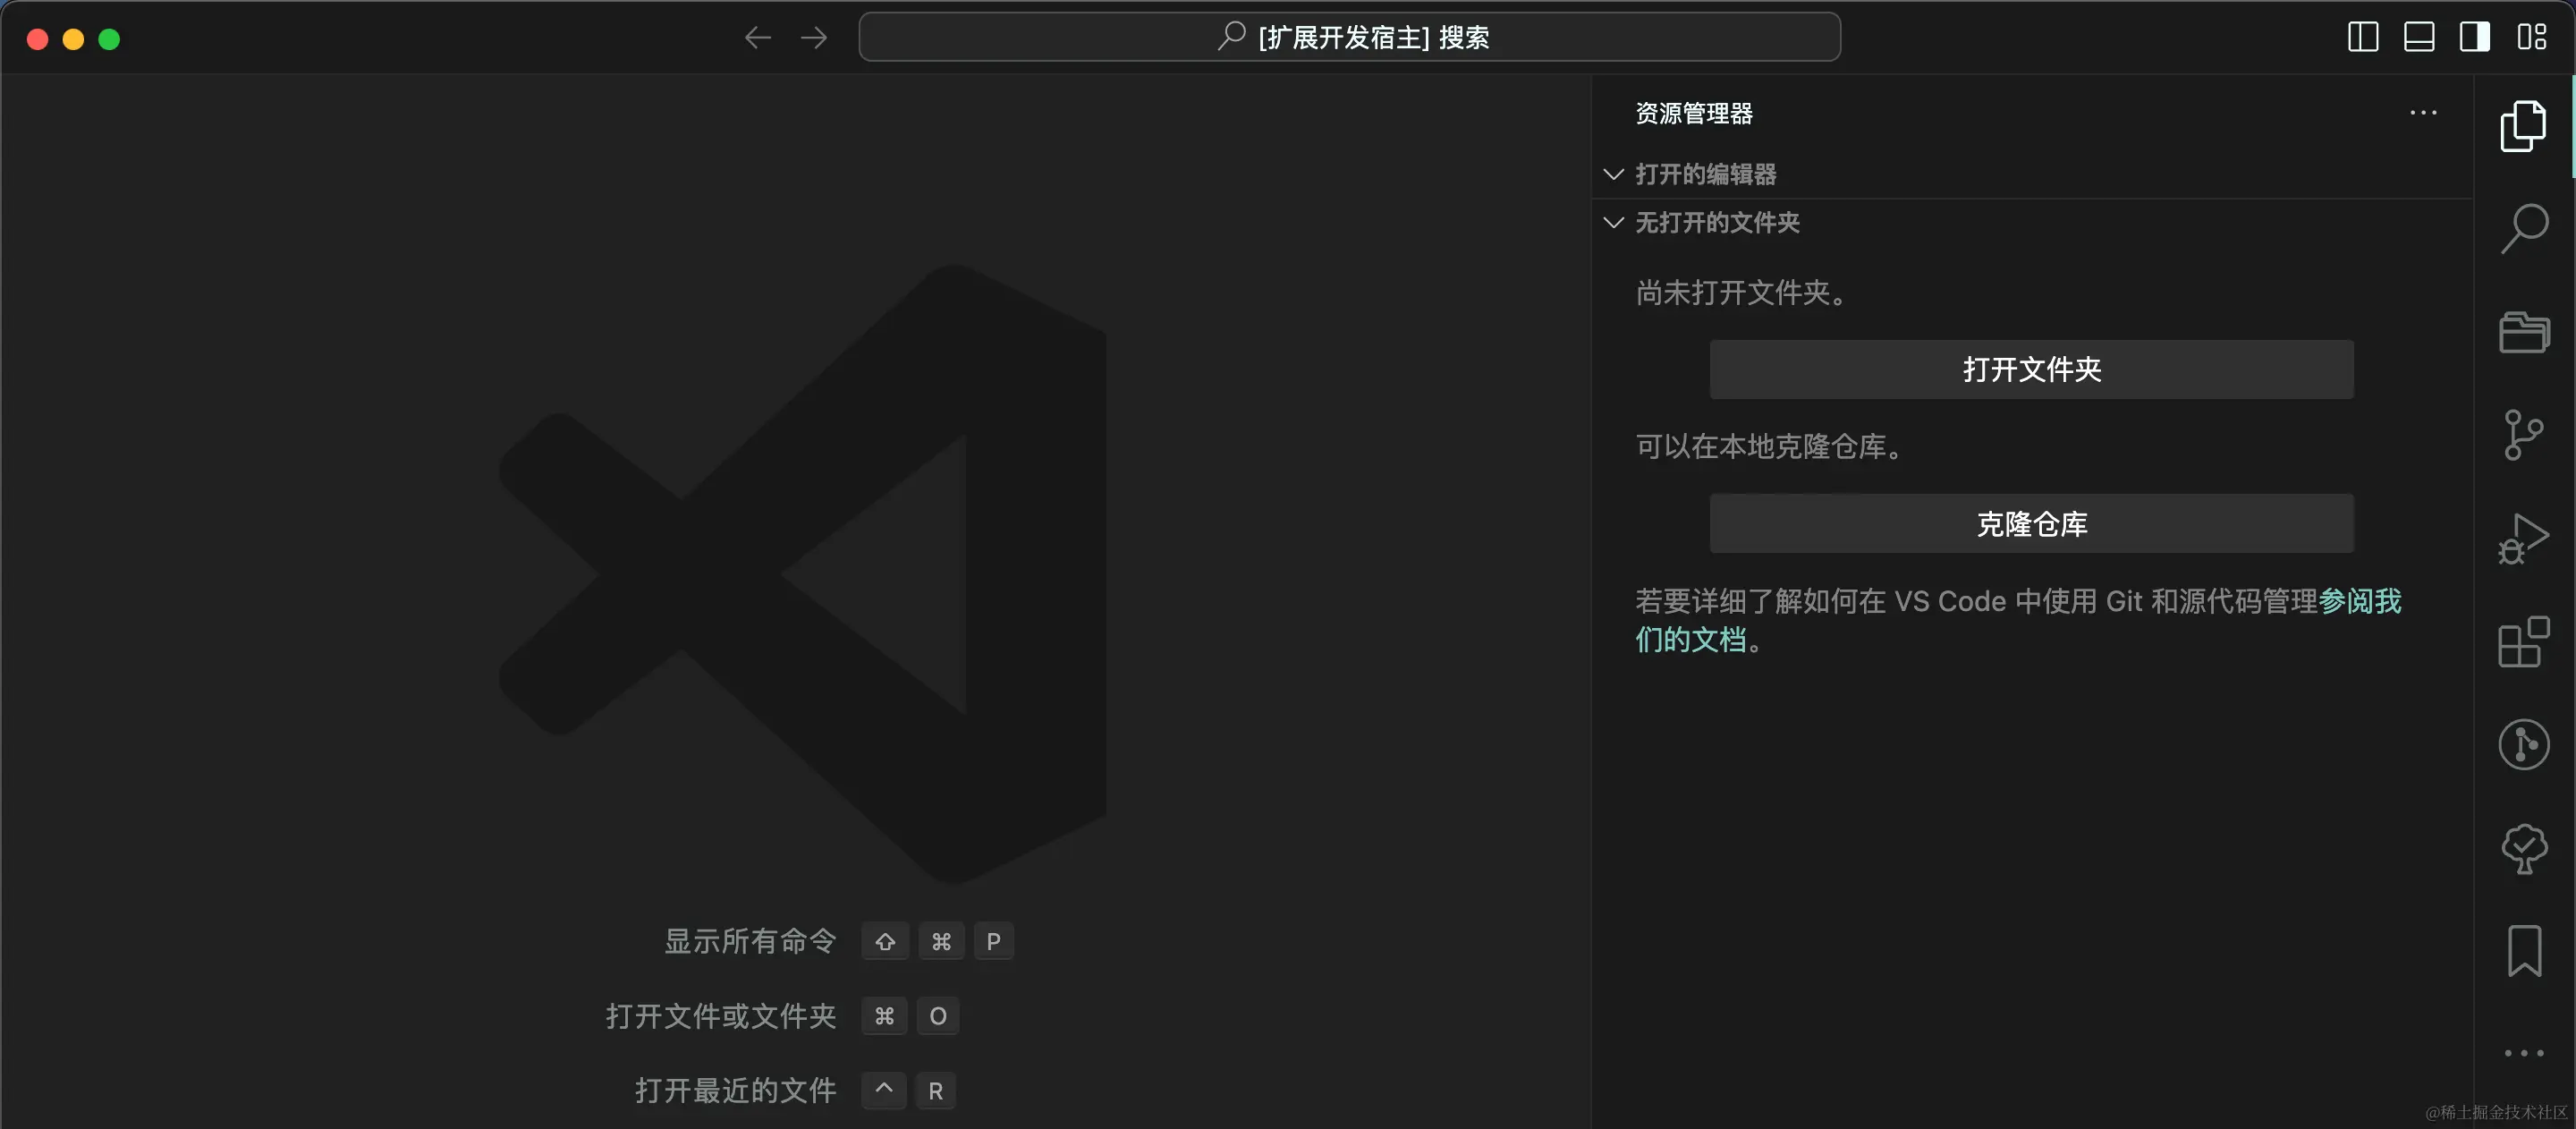Open the tree checkmark activity bar icon
This screenshot has height=1129, width=2576.
click(x=2523, y=848)
